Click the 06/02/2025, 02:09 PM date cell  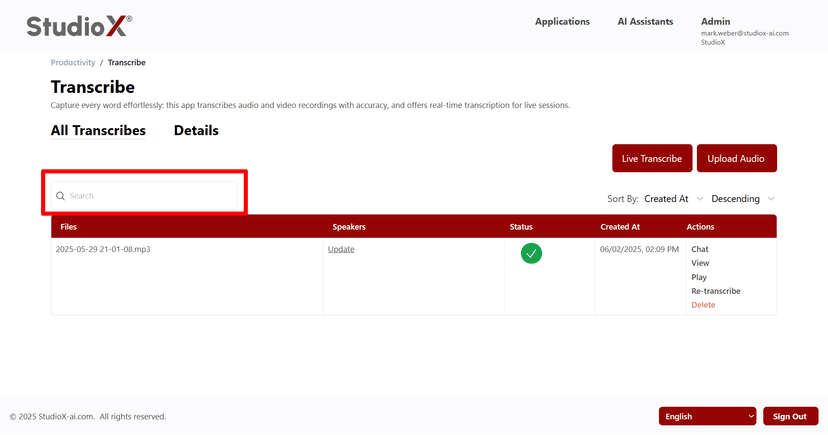(x=639, y=249)
